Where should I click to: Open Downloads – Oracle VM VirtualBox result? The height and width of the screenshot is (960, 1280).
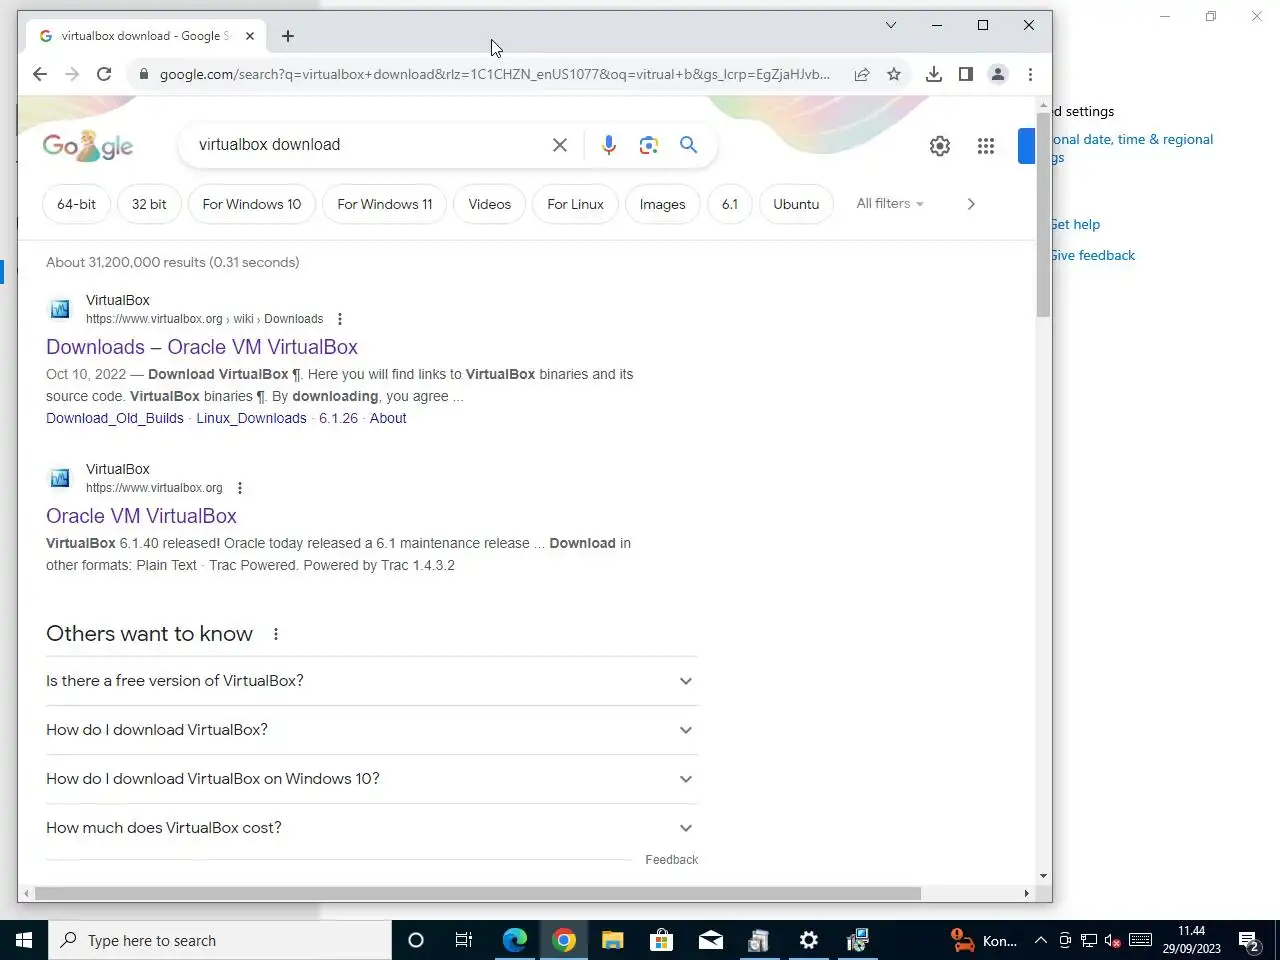coord(202,347)
